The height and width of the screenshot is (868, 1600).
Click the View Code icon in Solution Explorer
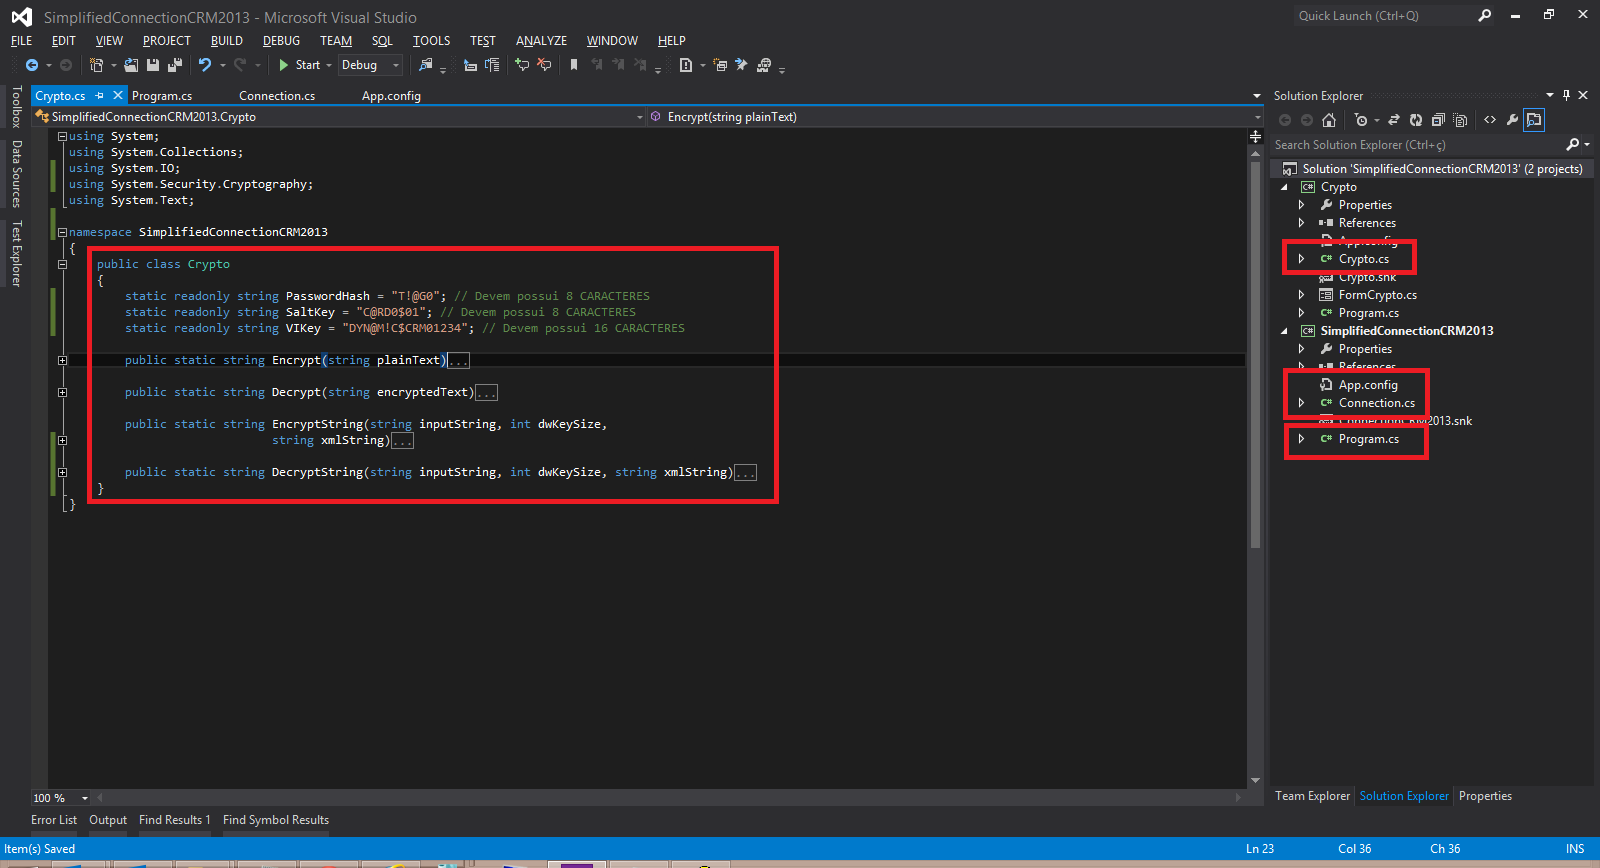click(1490, 120)
